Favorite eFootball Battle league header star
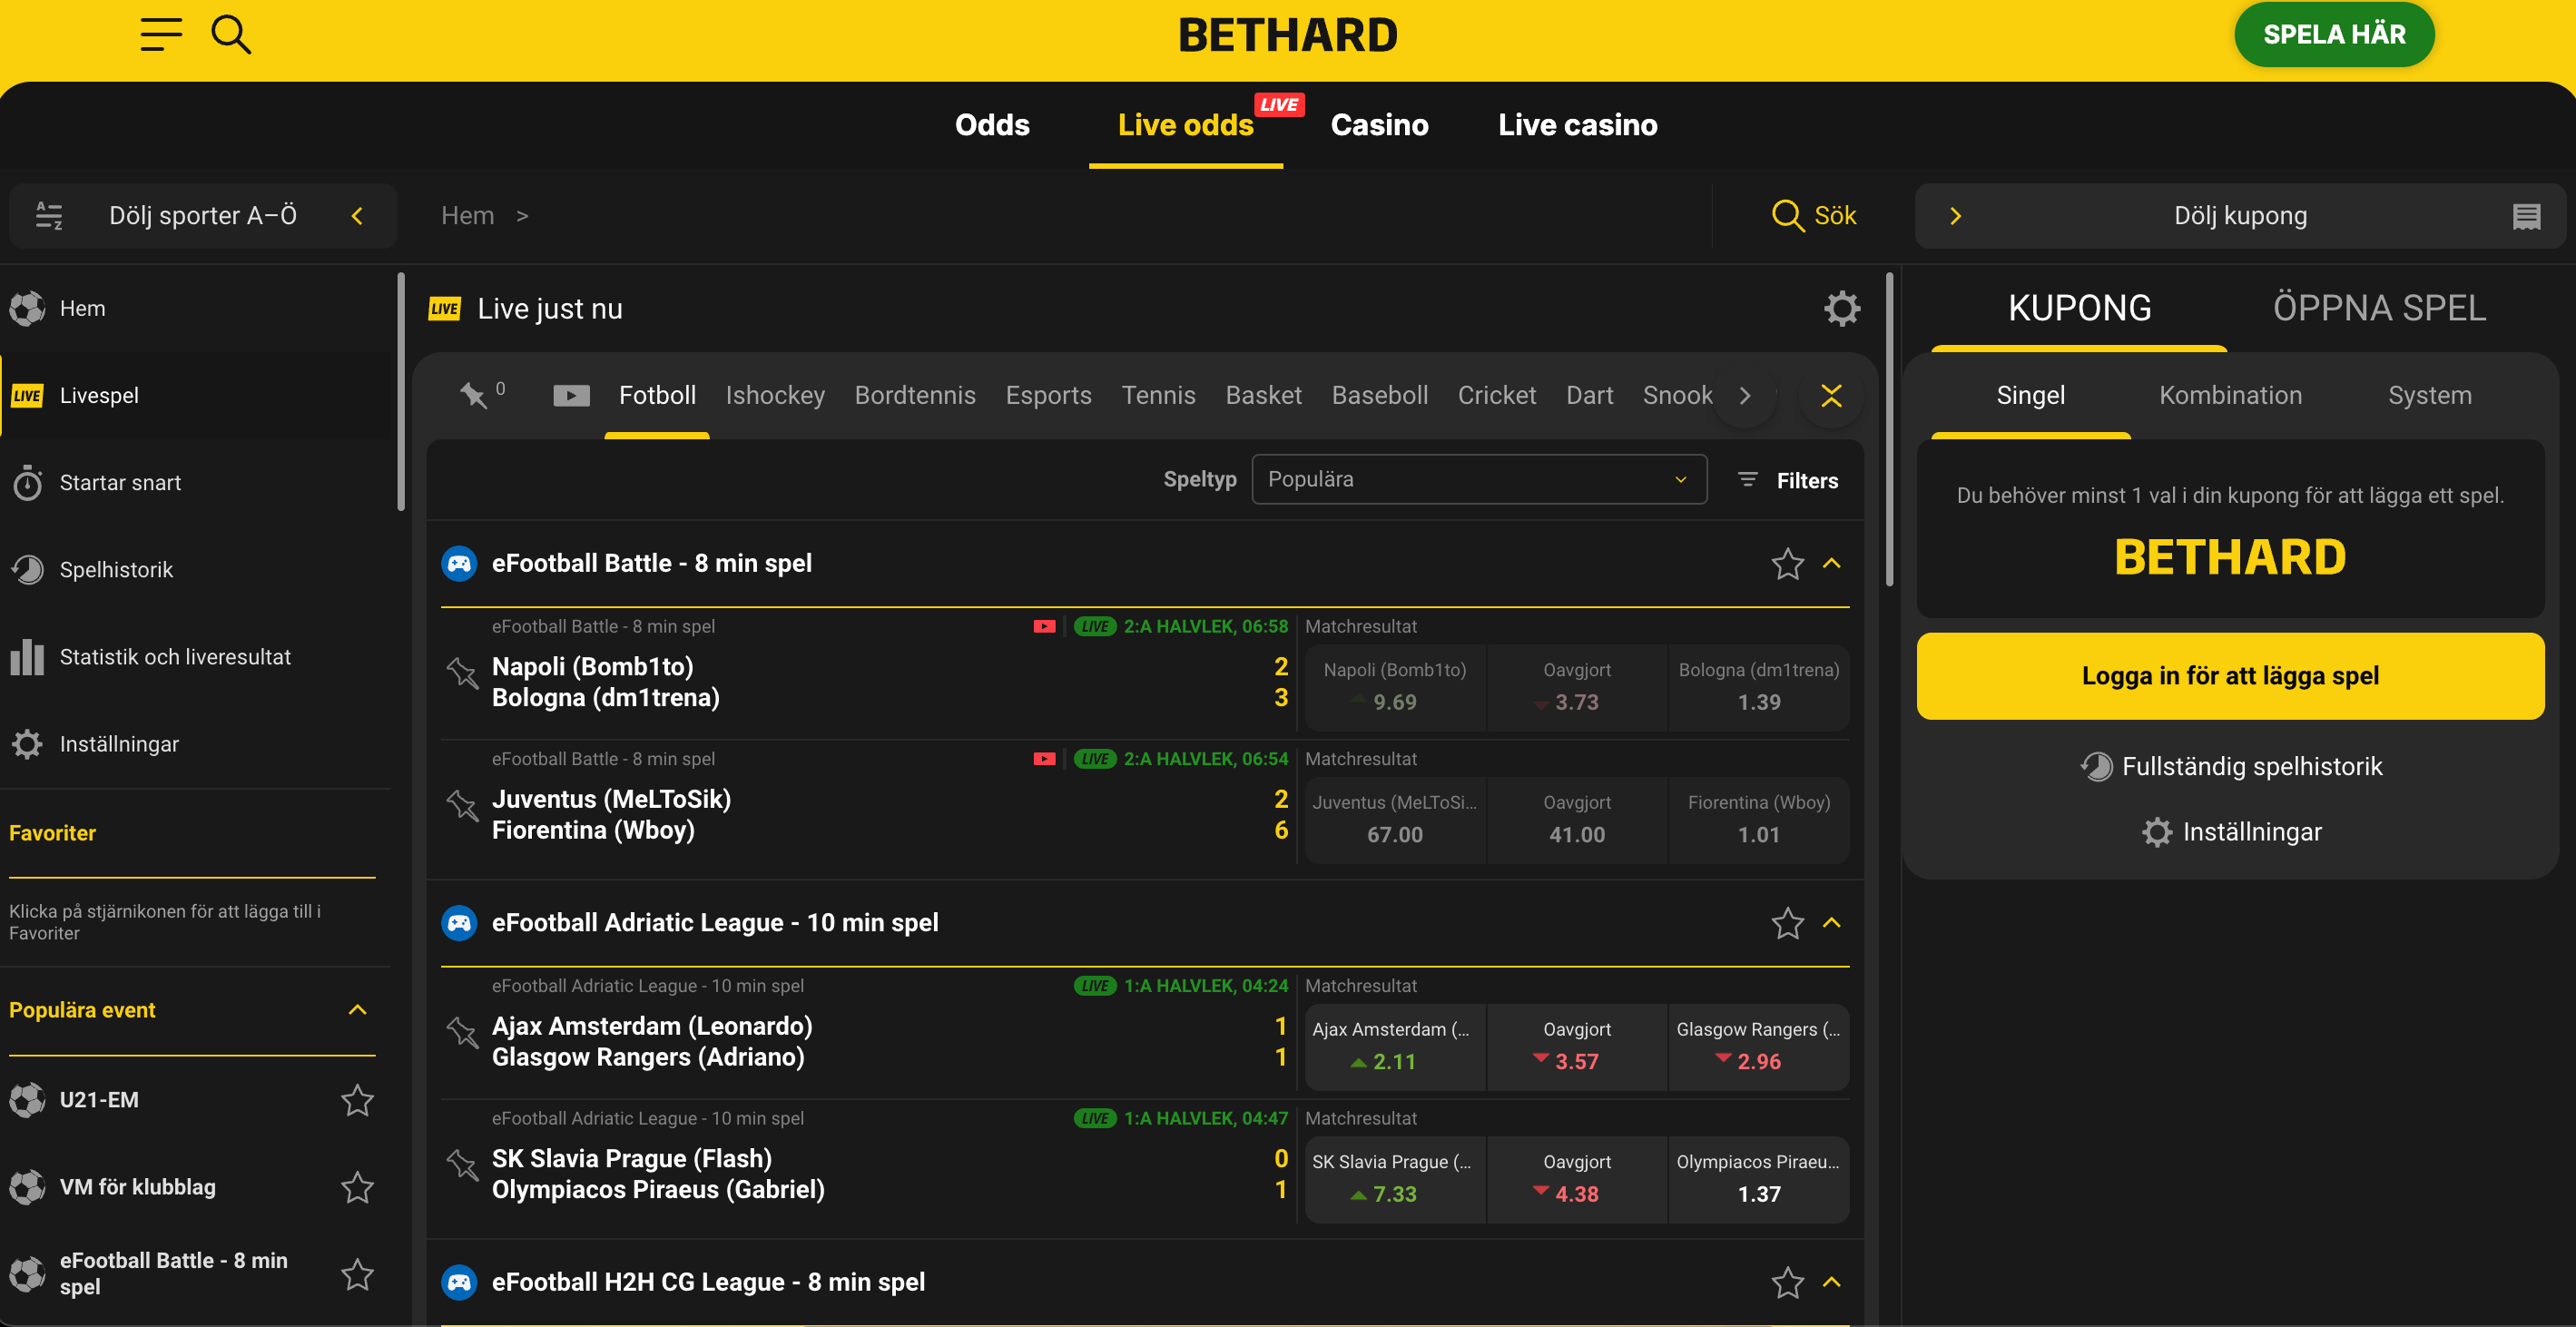2576x1327 pixels. tap(1787, 563)
